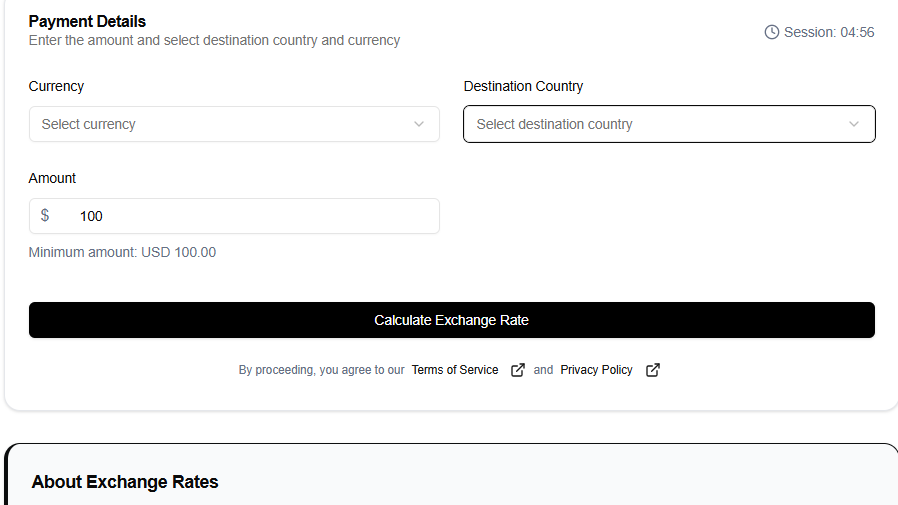Click the Amount field label
This screenshot has height=505, width=898.
pos(53,178)
